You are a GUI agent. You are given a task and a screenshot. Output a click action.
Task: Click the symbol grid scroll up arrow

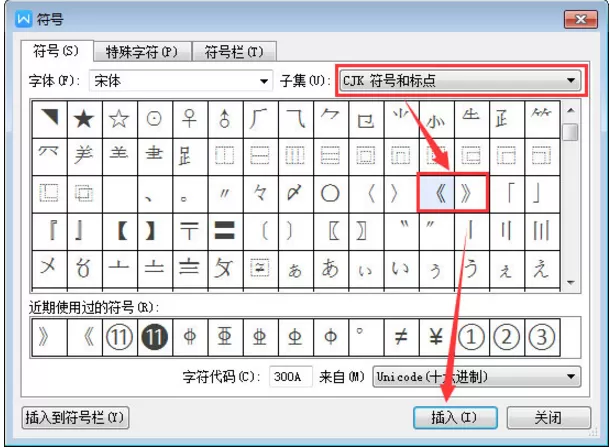click(571, 111)
